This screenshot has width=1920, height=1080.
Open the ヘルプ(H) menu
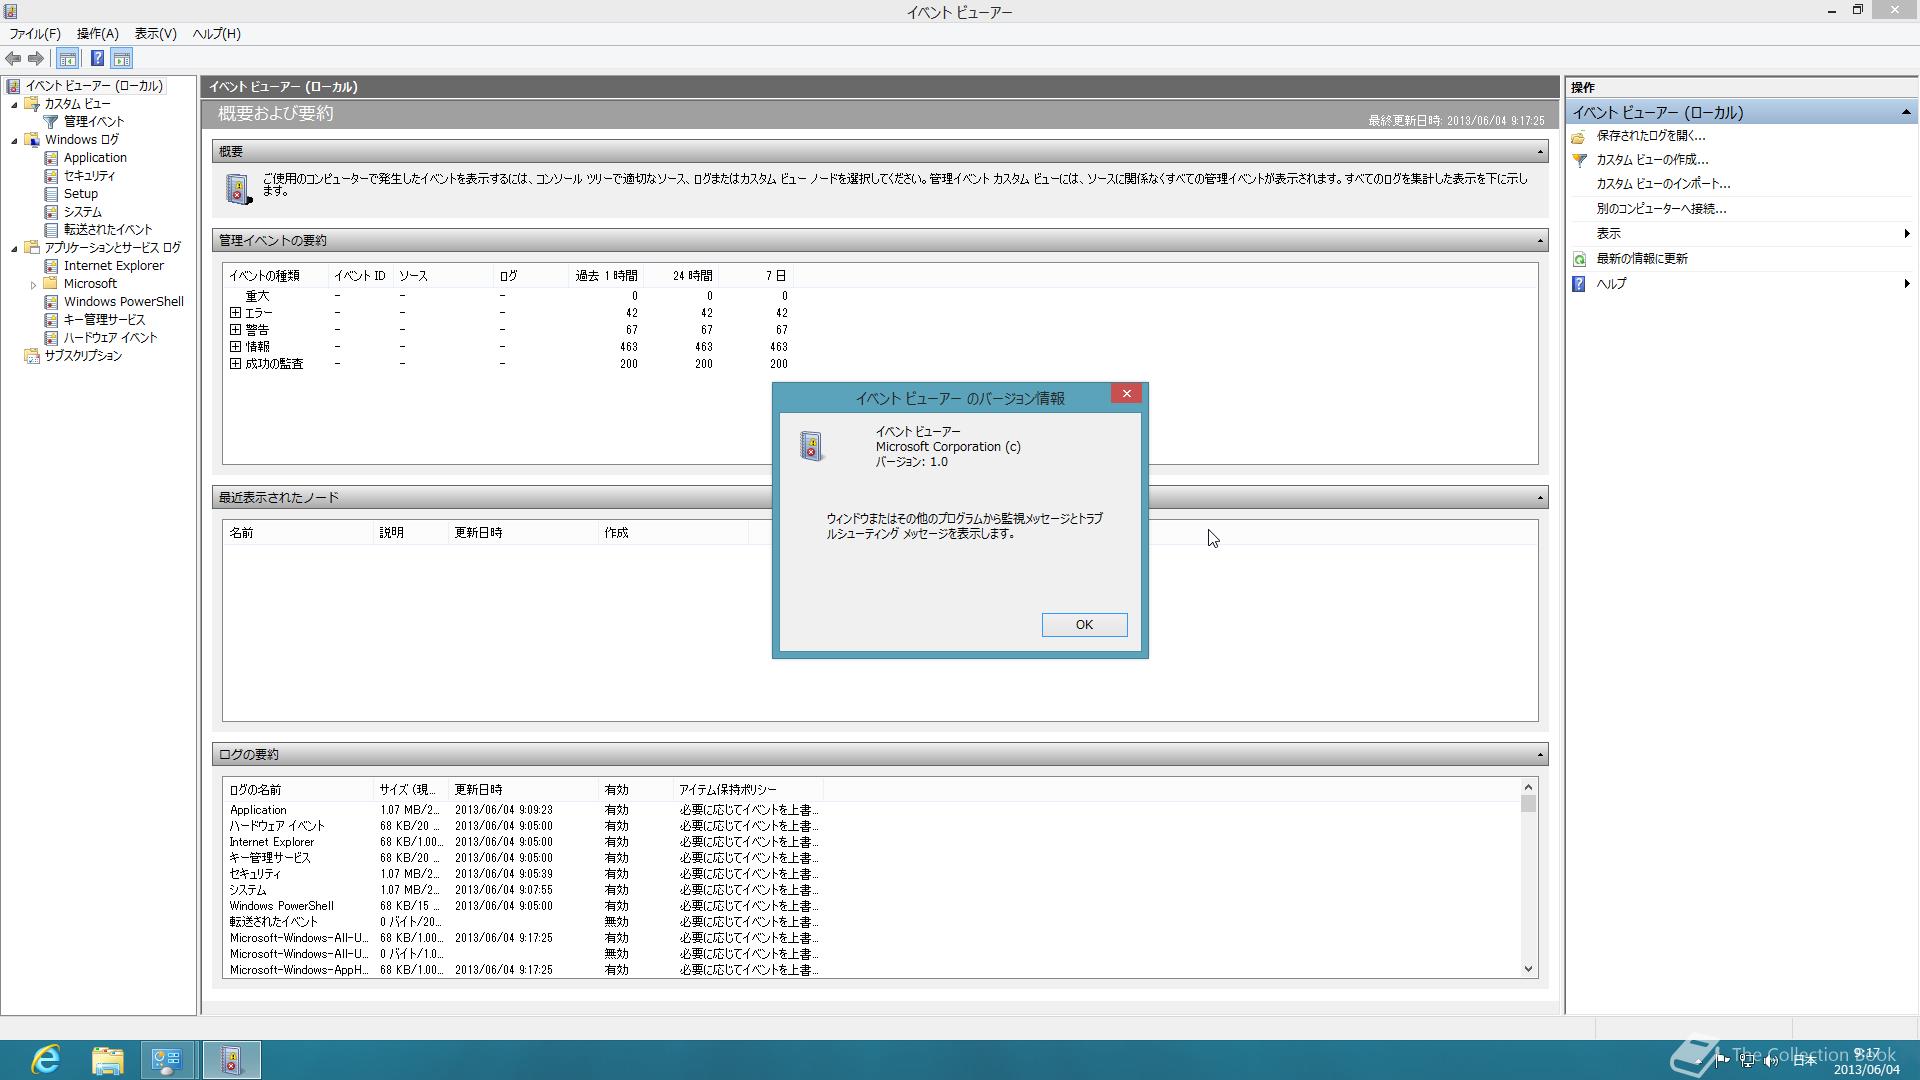point(217,34)
